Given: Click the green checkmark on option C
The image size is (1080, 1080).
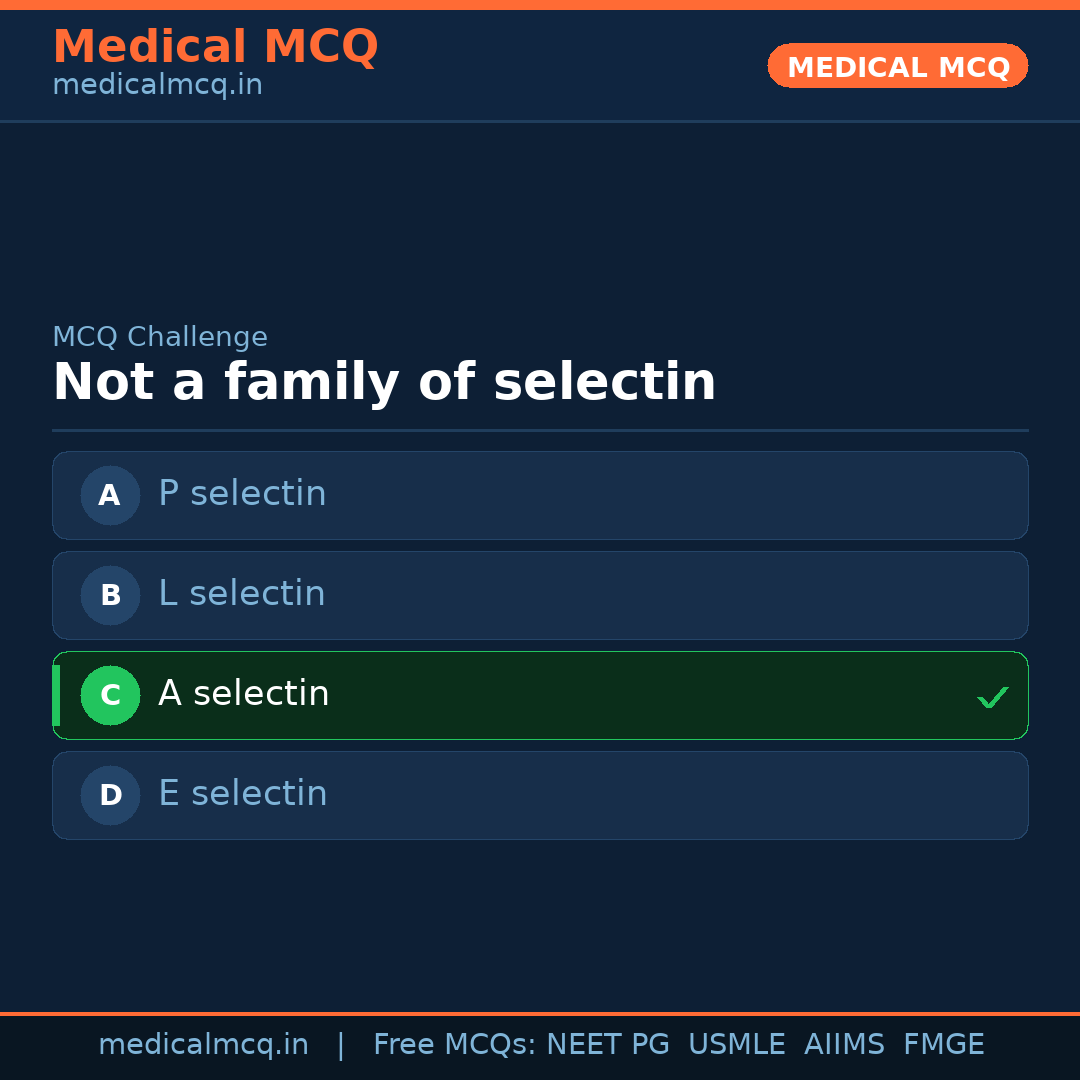Looking at the screenshot, I should pyautogui.click(x=992, y=696).
